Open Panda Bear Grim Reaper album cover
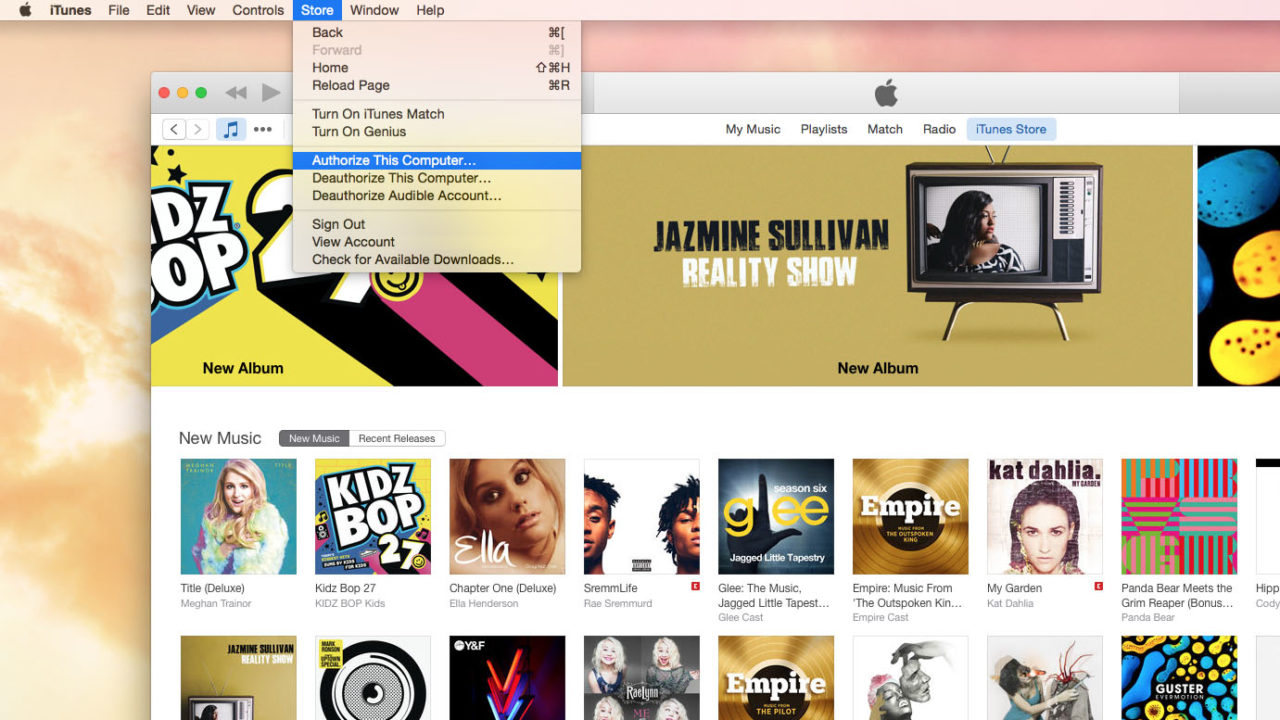1280x720 pixels. pos(1179,516)
